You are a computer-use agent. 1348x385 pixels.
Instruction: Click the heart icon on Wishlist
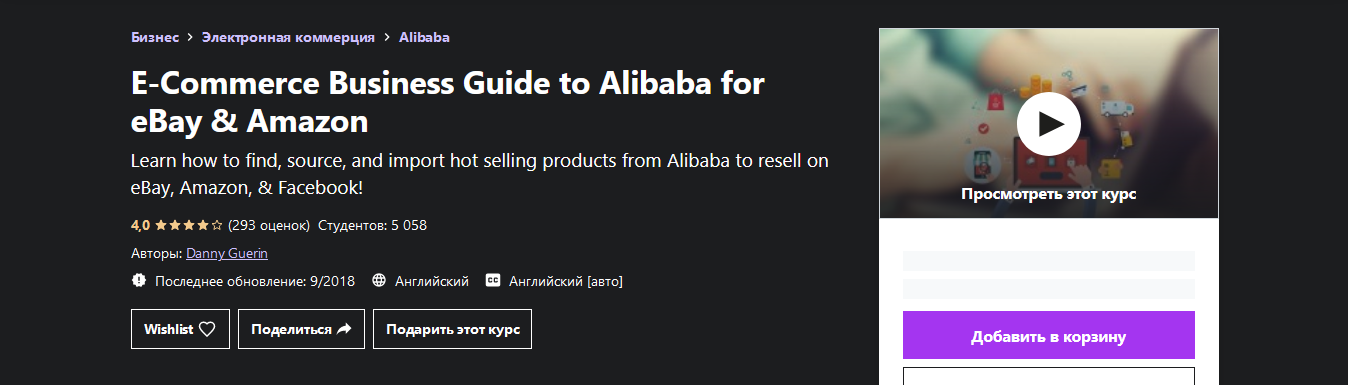[x=207, y=329]
